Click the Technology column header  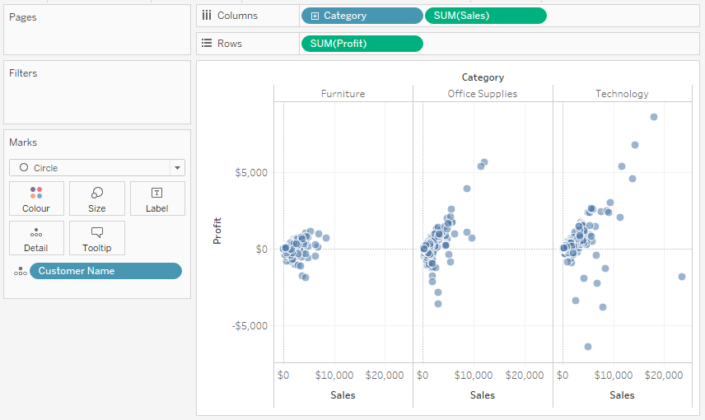point(622,94)
